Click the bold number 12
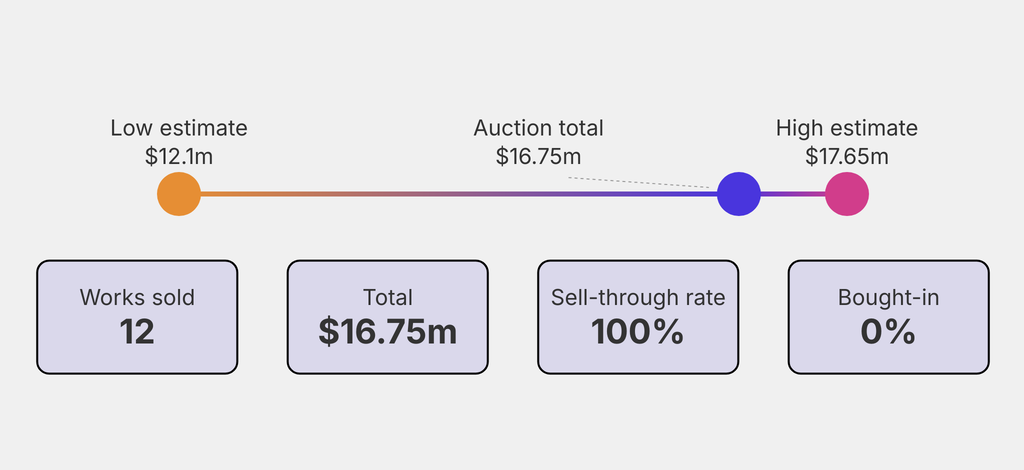This screenshot has height=470, width=1024. 137,332
